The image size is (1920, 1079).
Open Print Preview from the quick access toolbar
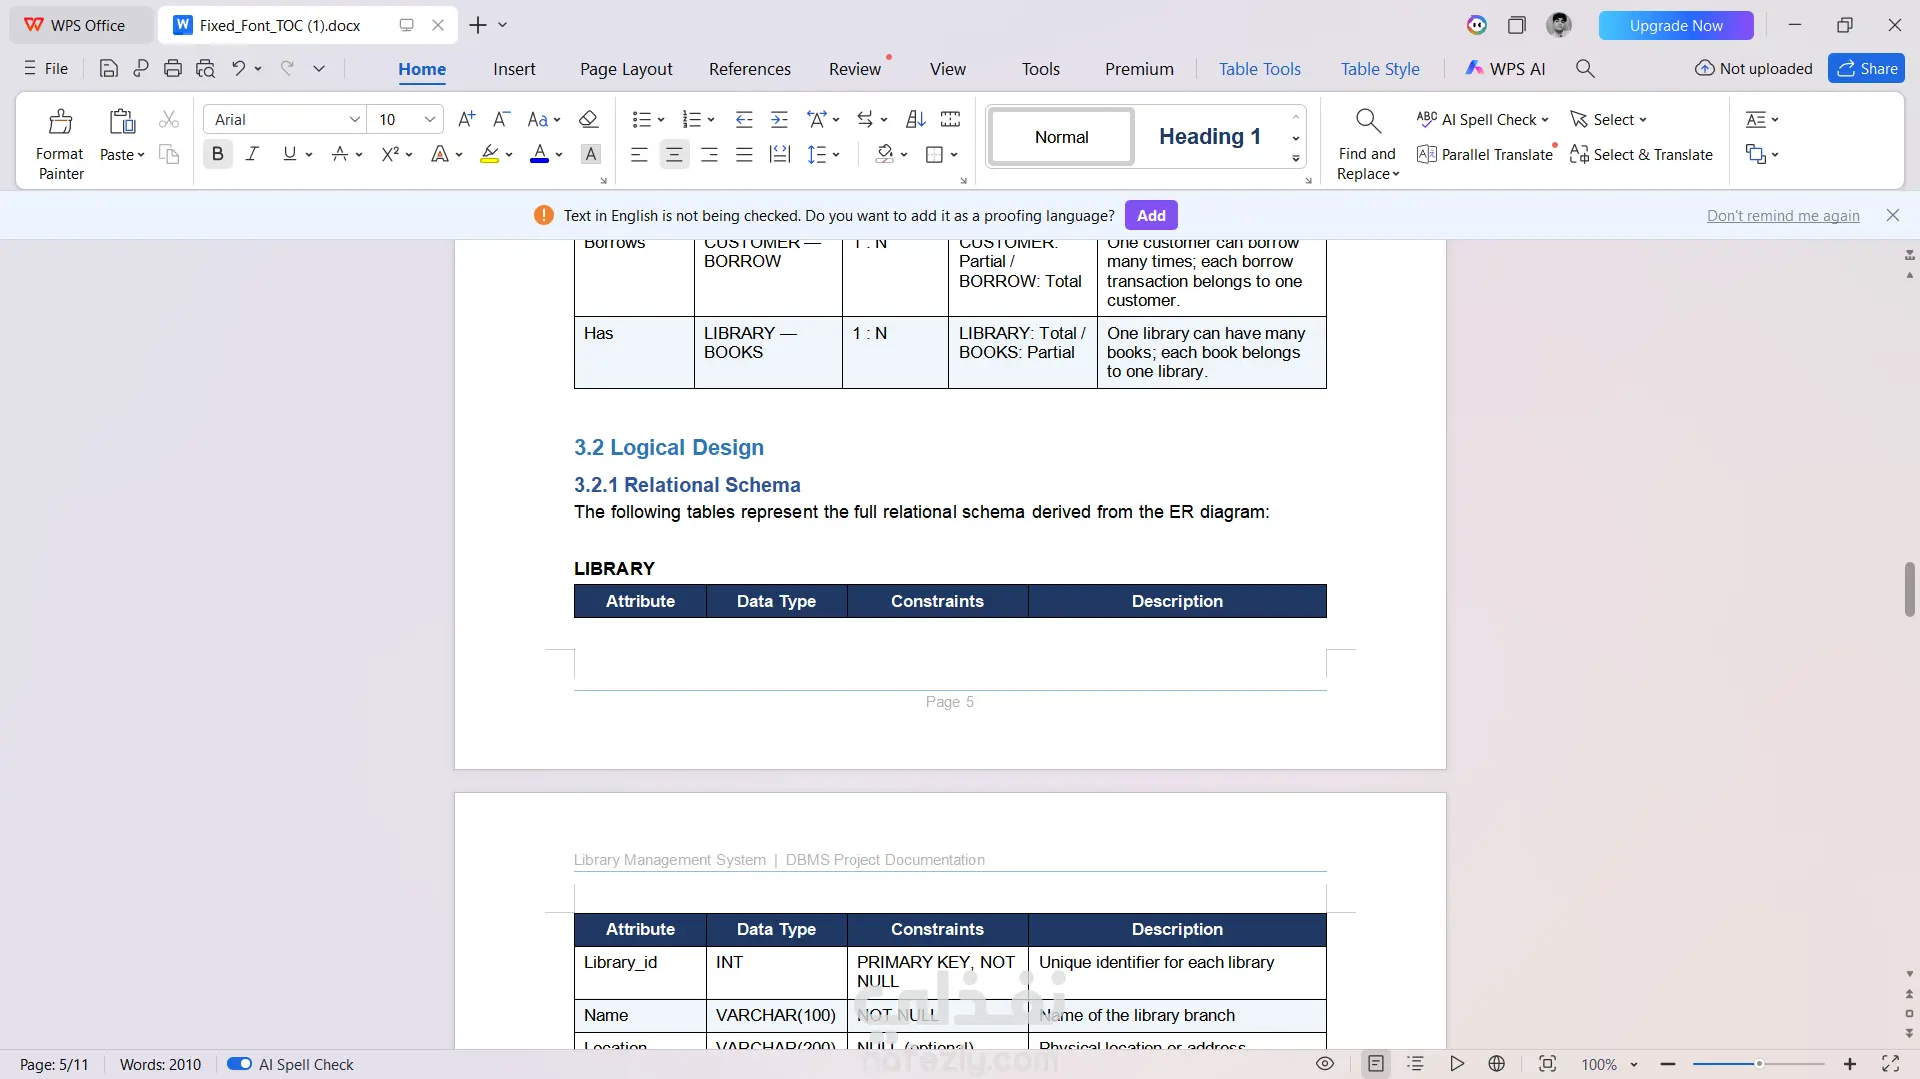point(205,68)
